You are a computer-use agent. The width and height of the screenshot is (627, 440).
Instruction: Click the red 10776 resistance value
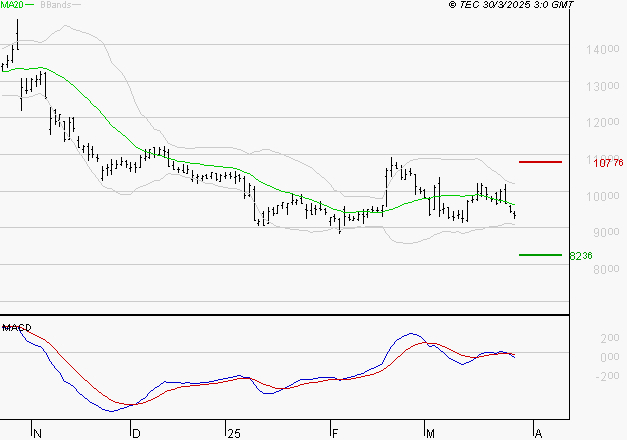pos(608,162)
